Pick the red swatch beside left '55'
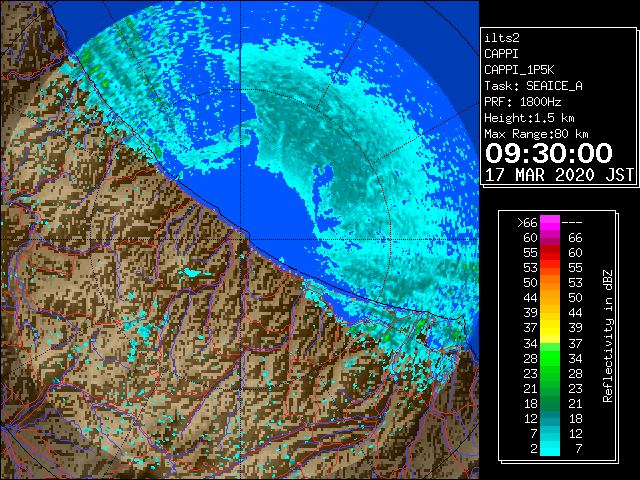The image size is (640, 480). coord(550,253)
